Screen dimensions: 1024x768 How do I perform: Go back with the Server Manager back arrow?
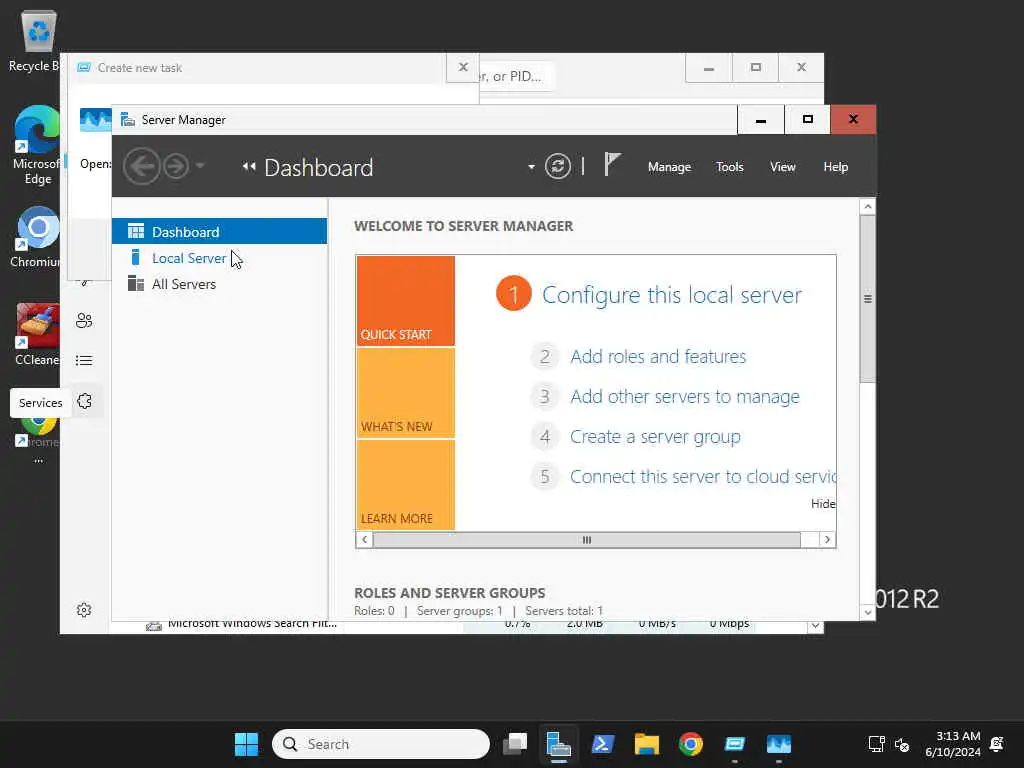142,167
